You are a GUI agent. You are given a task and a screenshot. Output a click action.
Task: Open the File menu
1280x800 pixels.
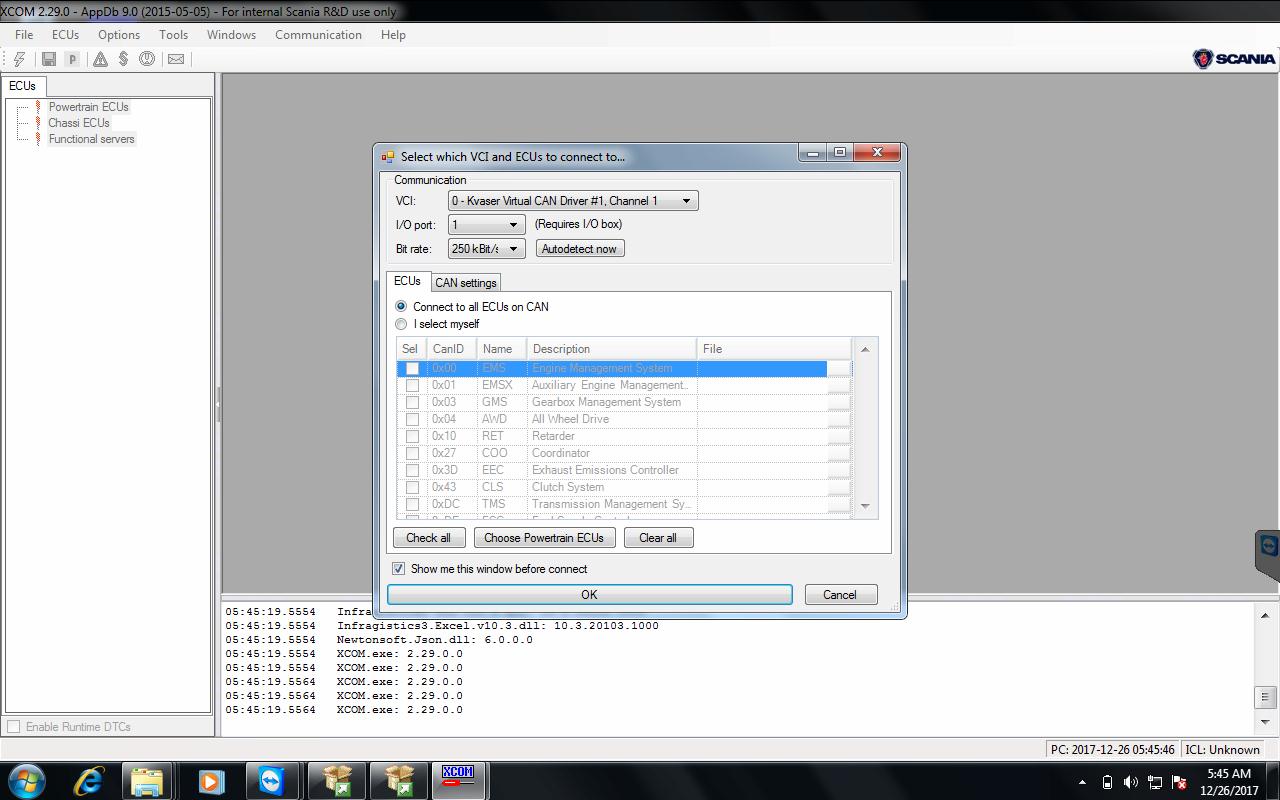click(24, 34)
